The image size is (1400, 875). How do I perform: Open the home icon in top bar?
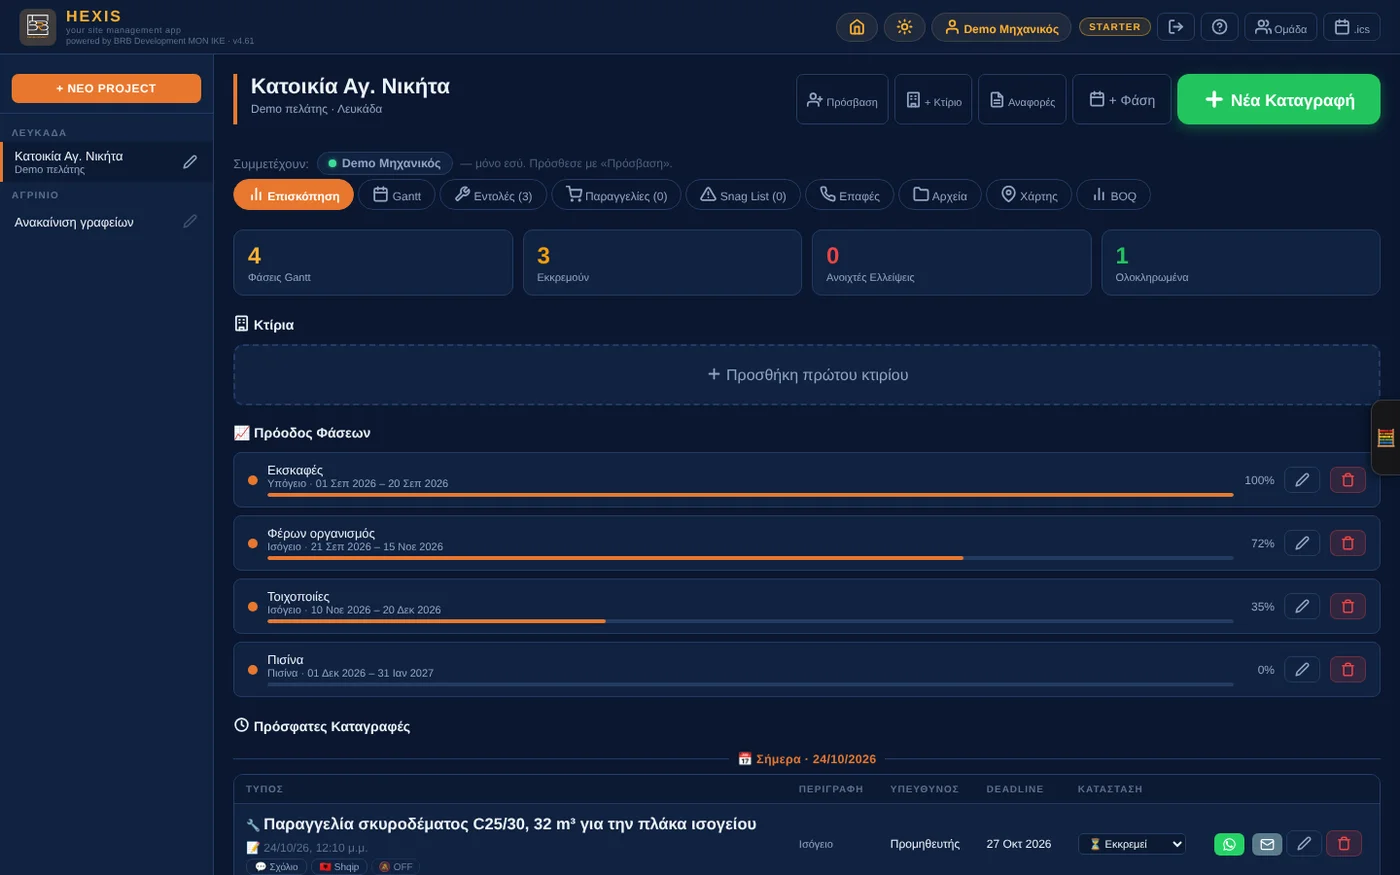856,27
